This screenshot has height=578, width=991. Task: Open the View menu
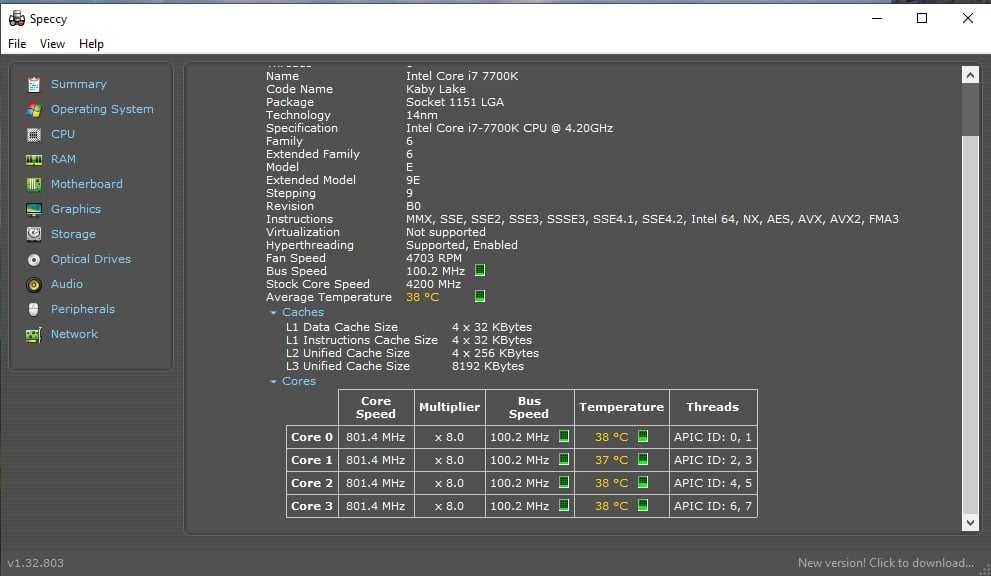[x=52, y=44]
